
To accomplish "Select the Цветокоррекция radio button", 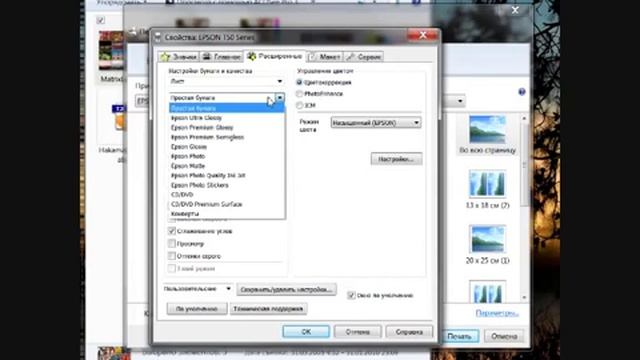I will tap(299, 82).
